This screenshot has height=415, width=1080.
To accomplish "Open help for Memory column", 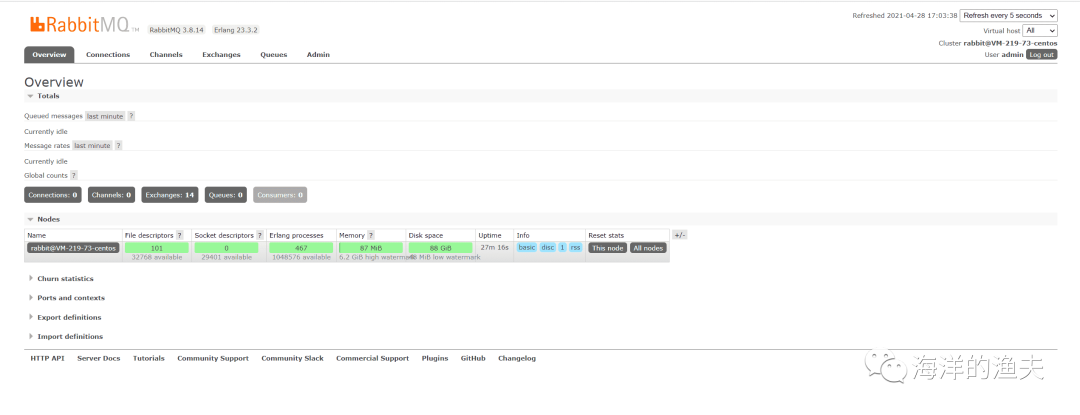I will click(x=371, y=235).
